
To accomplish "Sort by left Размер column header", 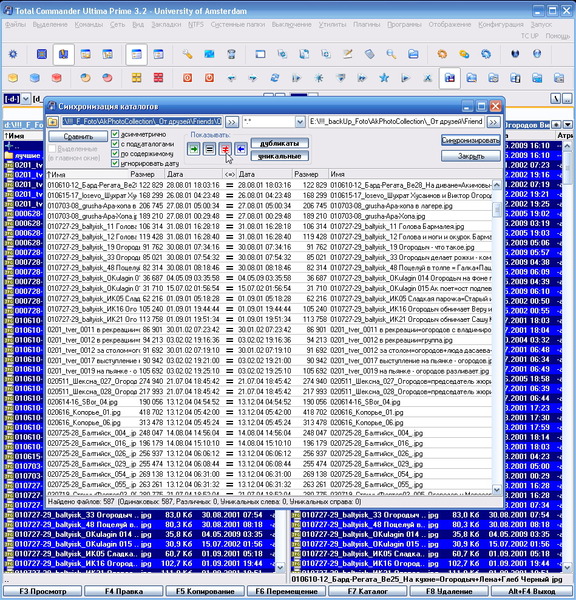I will [x=147, y=174].
